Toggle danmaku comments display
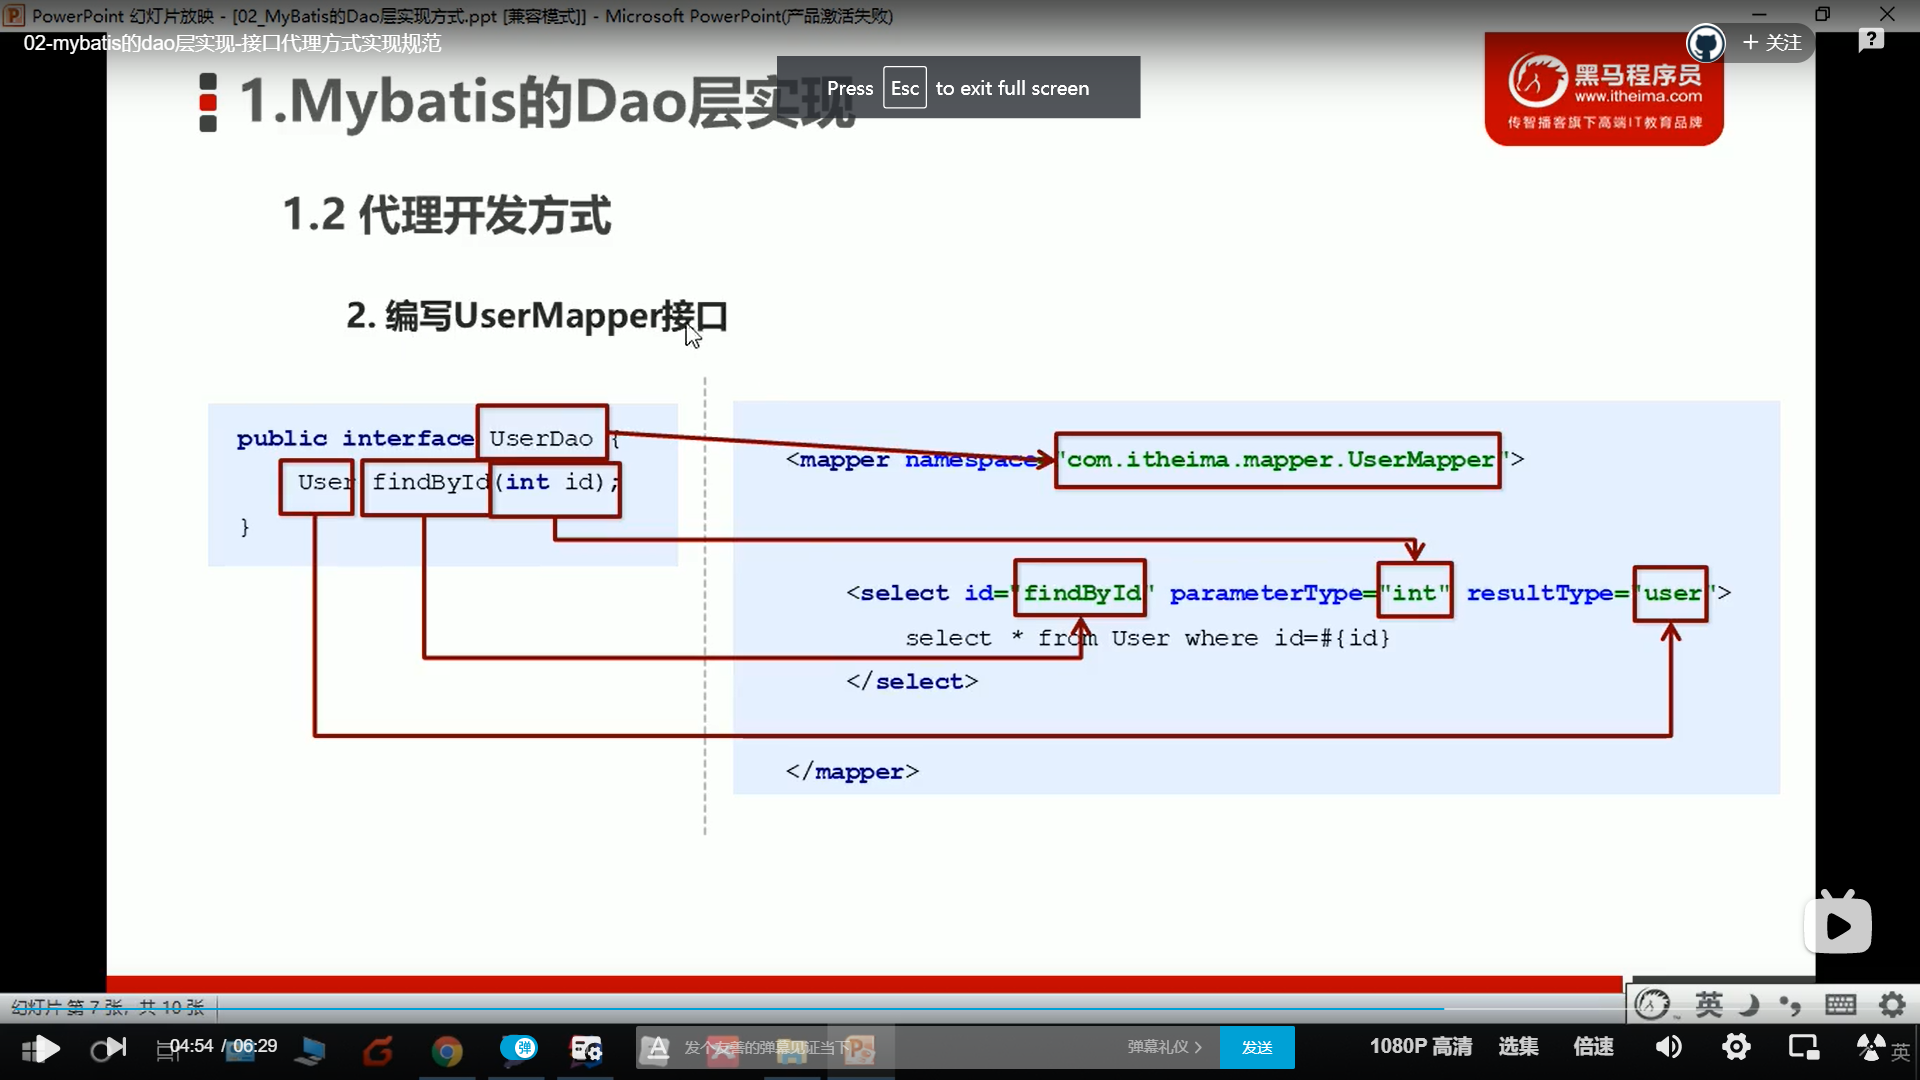Viewport: 1920px width, 1080px height. 519,1047
